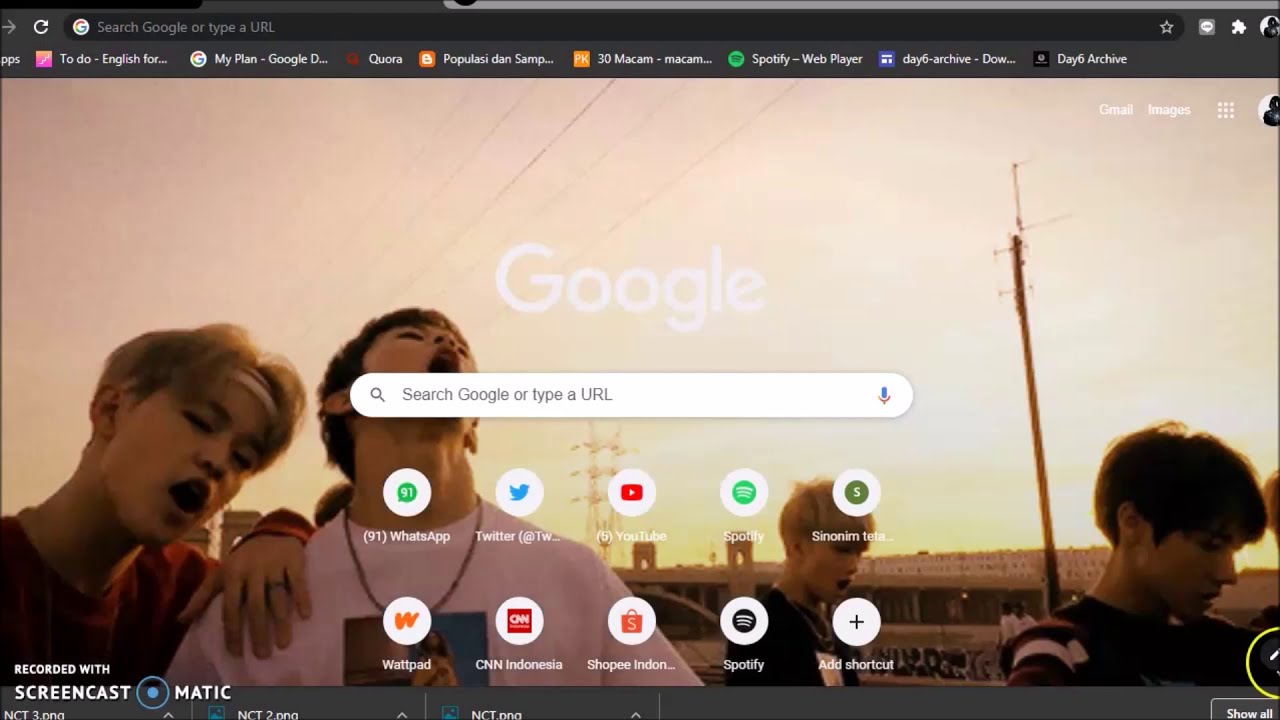Open the Extensions puzzle-piece icon
The height and width of the screenshot is (720, 1280).
(1239, 27)
